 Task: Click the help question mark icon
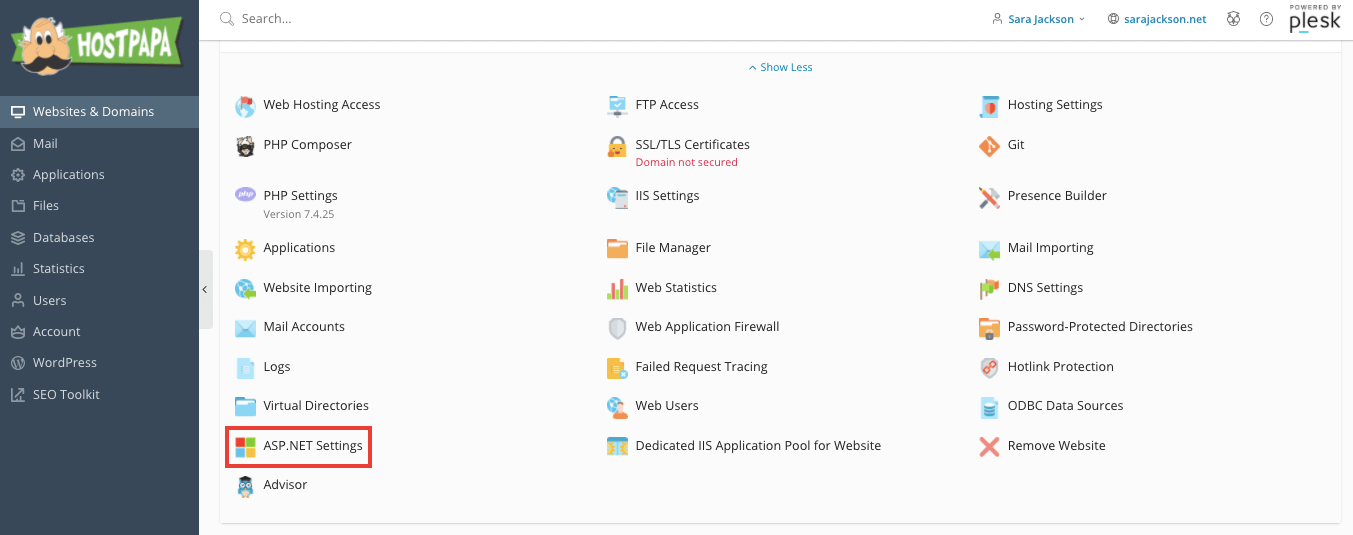[x=1266, y=19]
